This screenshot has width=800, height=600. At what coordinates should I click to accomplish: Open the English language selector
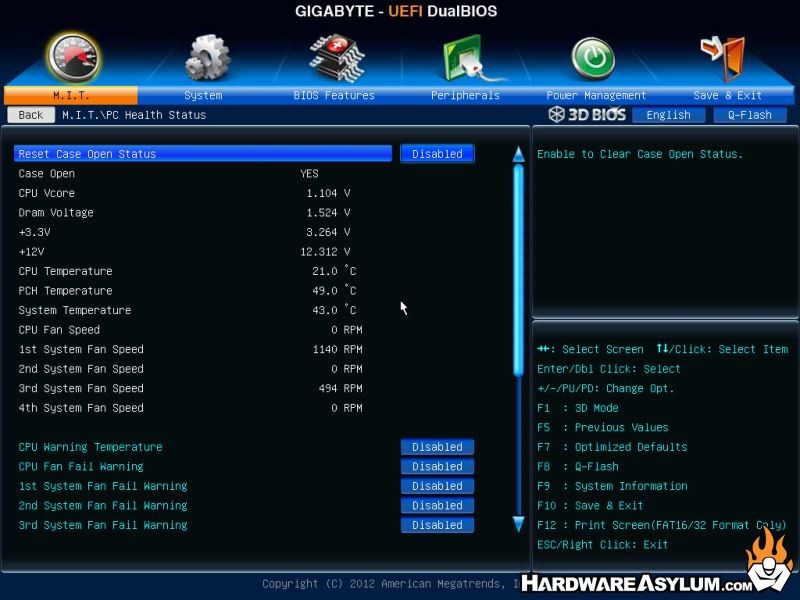click(668, 115)
